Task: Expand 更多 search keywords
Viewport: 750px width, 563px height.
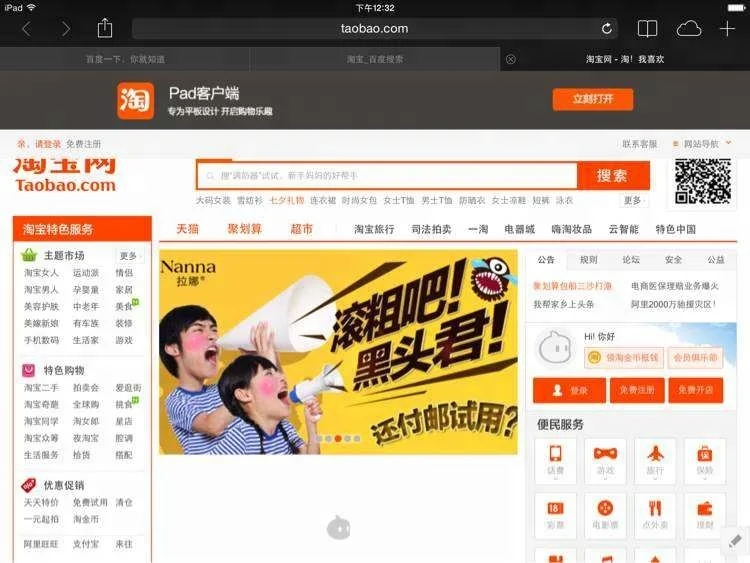Action: 632,200
